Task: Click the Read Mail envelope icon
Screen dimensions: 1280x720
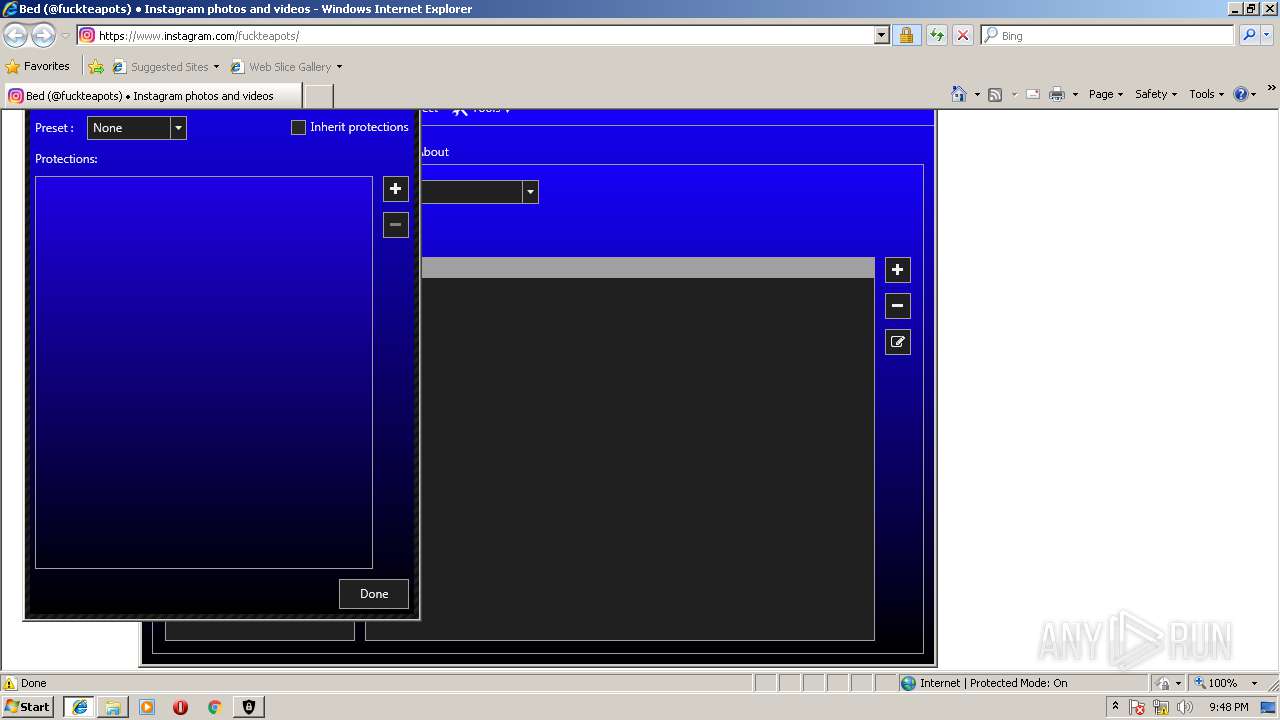Action: pyautogui.click(x=1033, y=94)
